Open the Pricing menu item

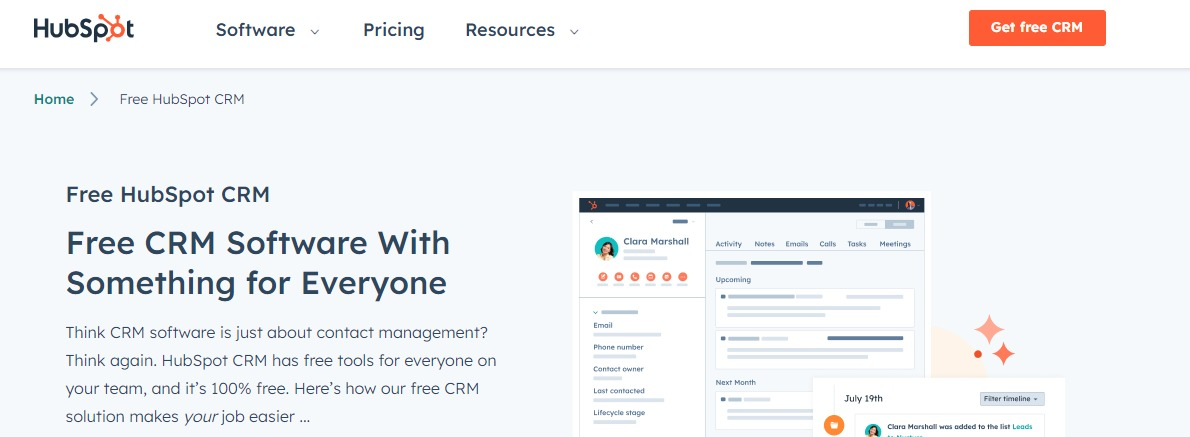[x=393, y=30]
